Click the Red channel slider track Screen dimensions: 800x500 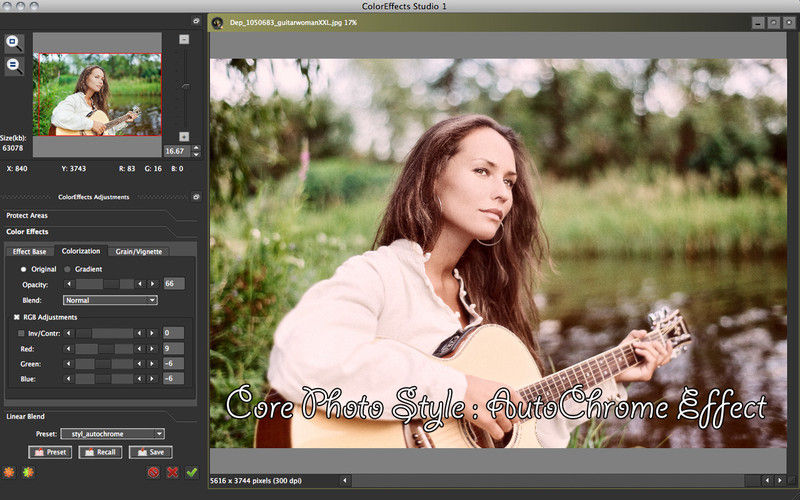click(x=105, y=349)
